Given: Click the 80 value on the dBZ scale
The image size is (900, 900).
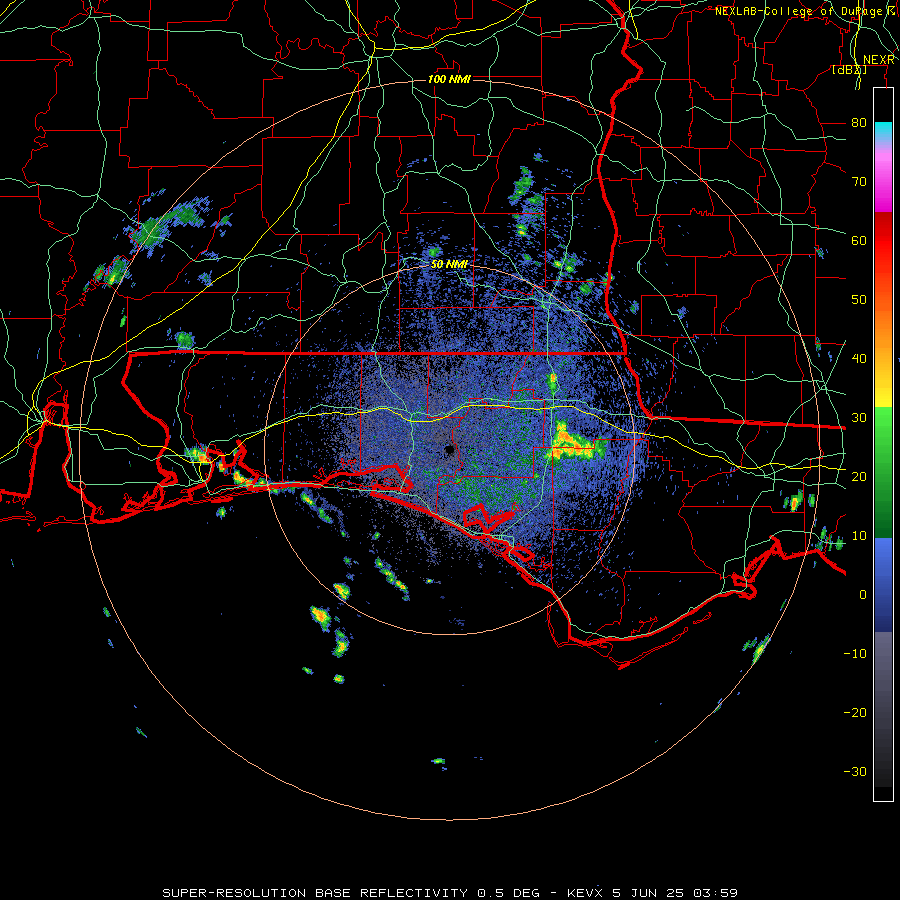Looking at the screenshot, I should [859, 123].
